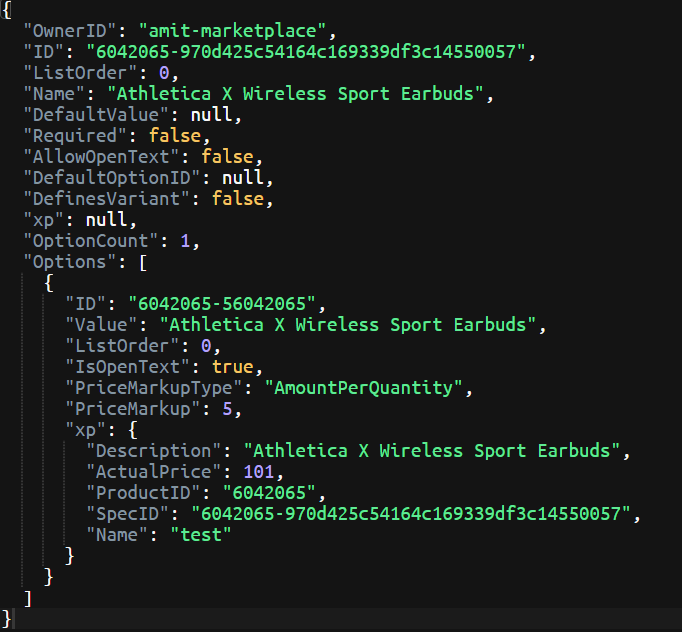Click the false value of "DefinesVariant"
Screen dimensions: 682x632
(238, 199)
